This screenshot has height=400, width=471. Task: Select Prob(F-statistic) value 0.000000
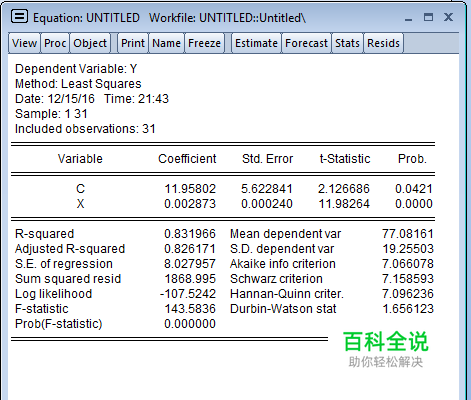pos(190,324)
